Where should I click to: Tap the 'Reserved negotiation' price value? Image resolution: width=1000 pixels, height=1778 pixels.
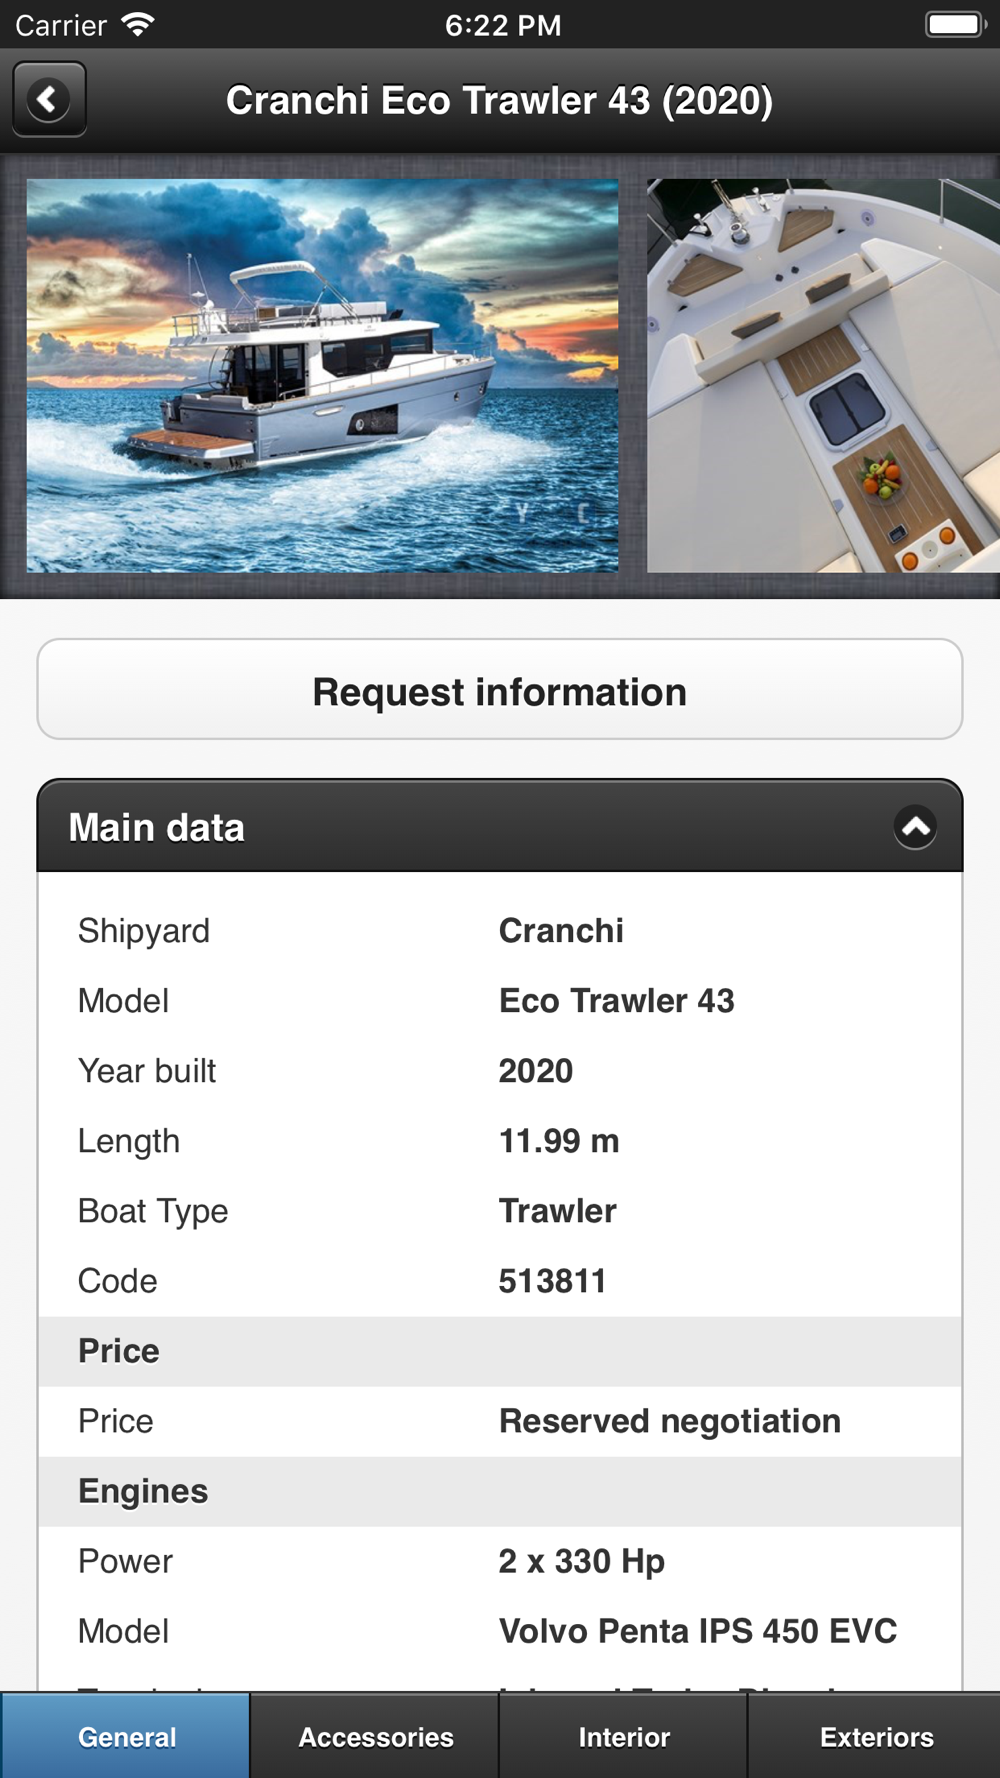(669, 1421)
